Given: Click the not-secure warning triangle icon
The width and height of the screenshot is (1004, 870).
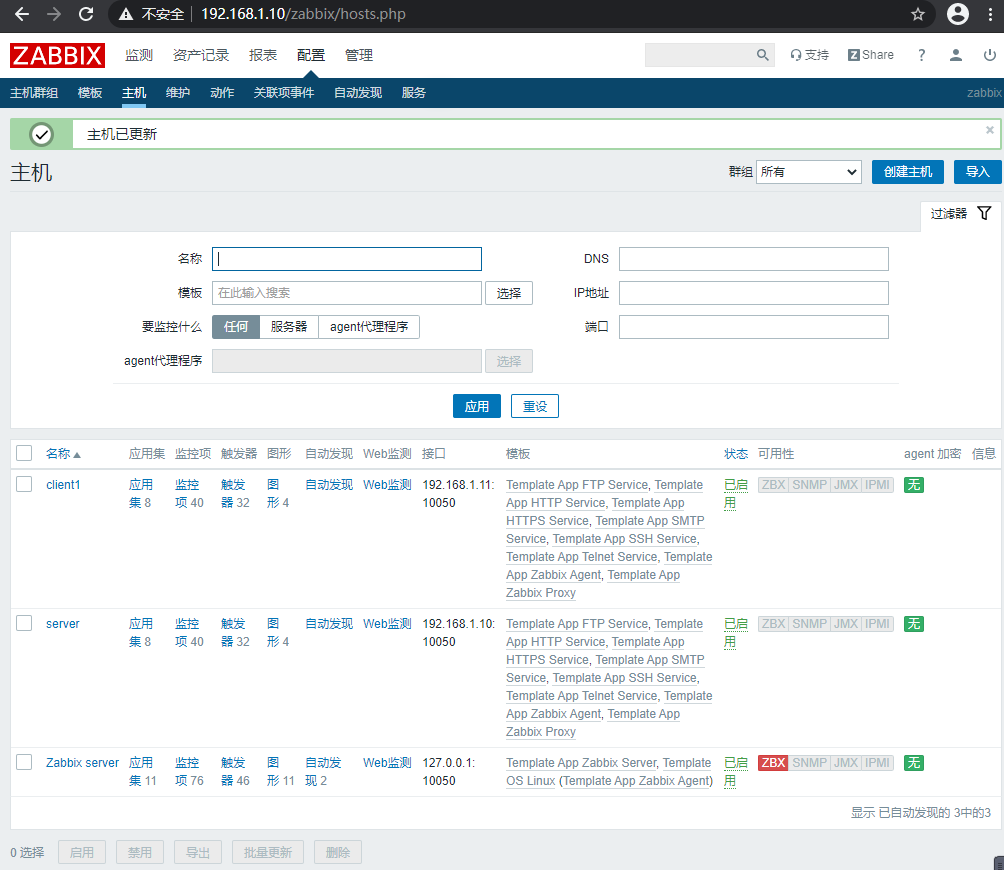Looking at the screenshot, I should [126, 14].
